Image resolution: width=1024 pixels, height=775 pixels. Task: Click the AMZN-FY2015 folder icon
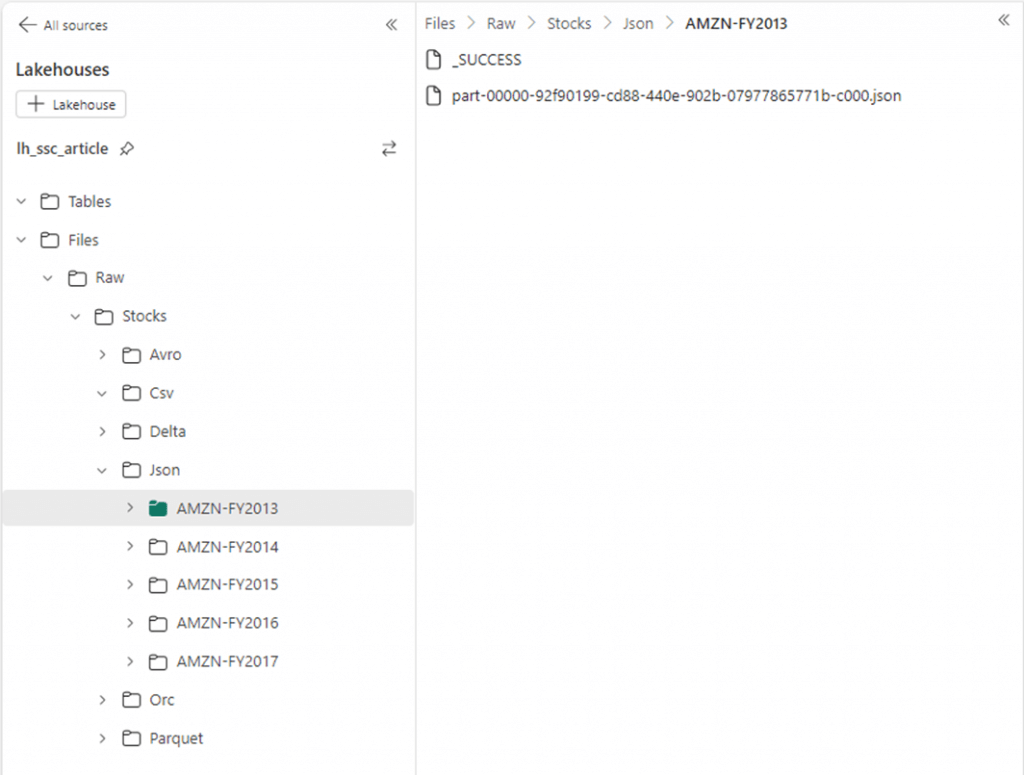[x=158, y=584]
